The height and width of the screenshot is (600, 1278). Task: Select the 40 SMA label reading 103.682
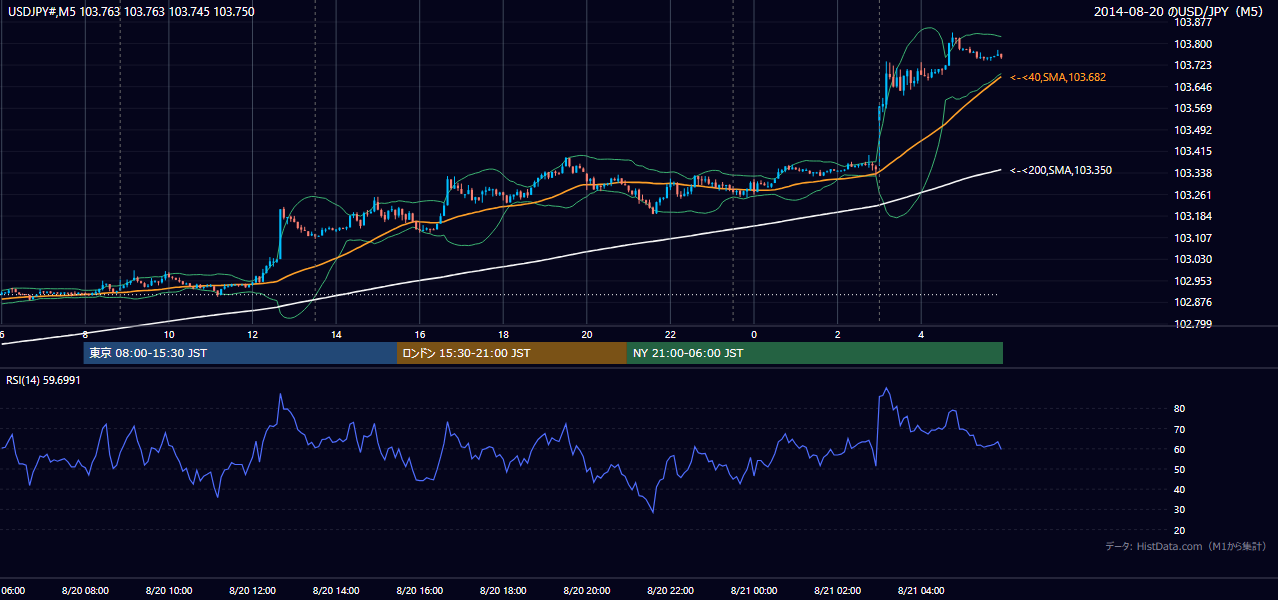(x=1058, y=77)
